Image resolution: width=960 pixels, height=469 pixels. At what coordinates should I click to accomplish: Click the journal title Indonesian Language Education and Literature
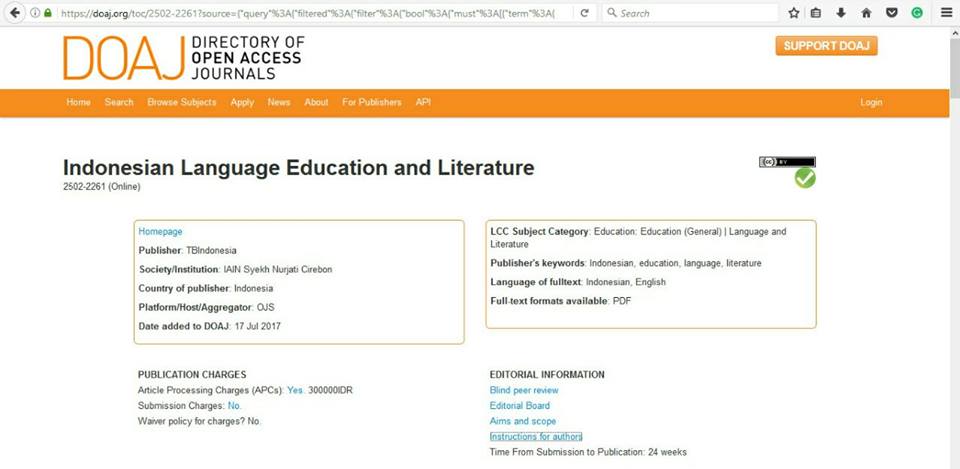(x=299, y=168)
